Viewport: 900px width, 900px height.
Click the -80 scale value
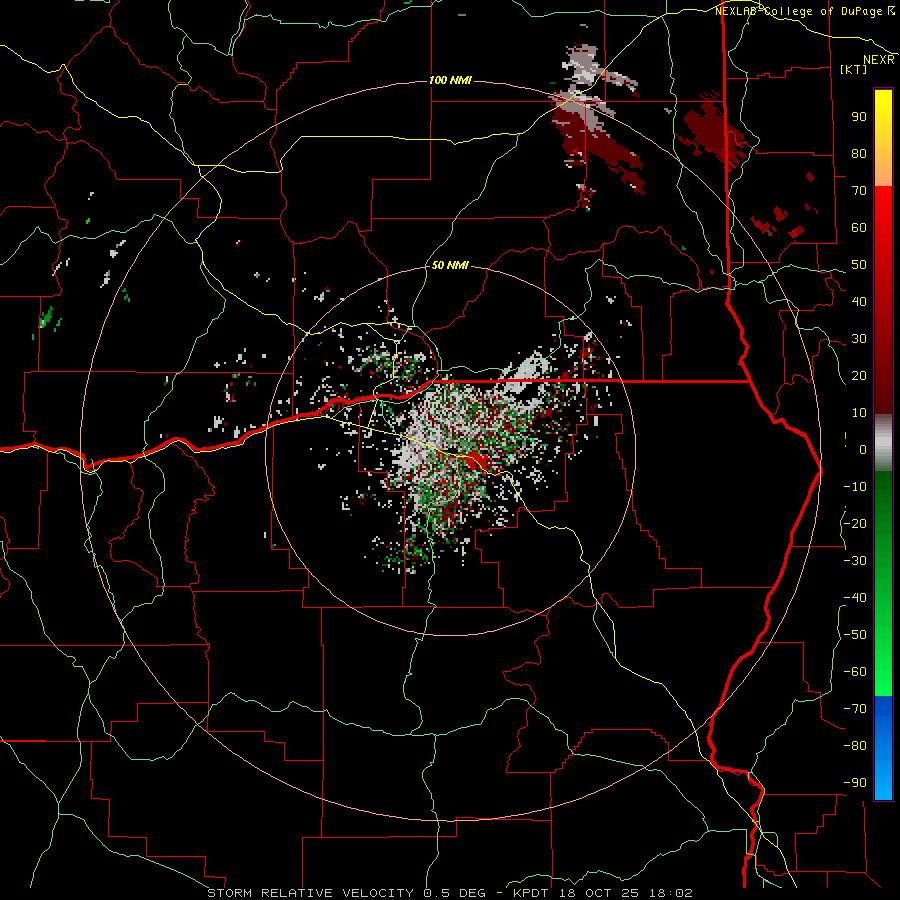855,746
